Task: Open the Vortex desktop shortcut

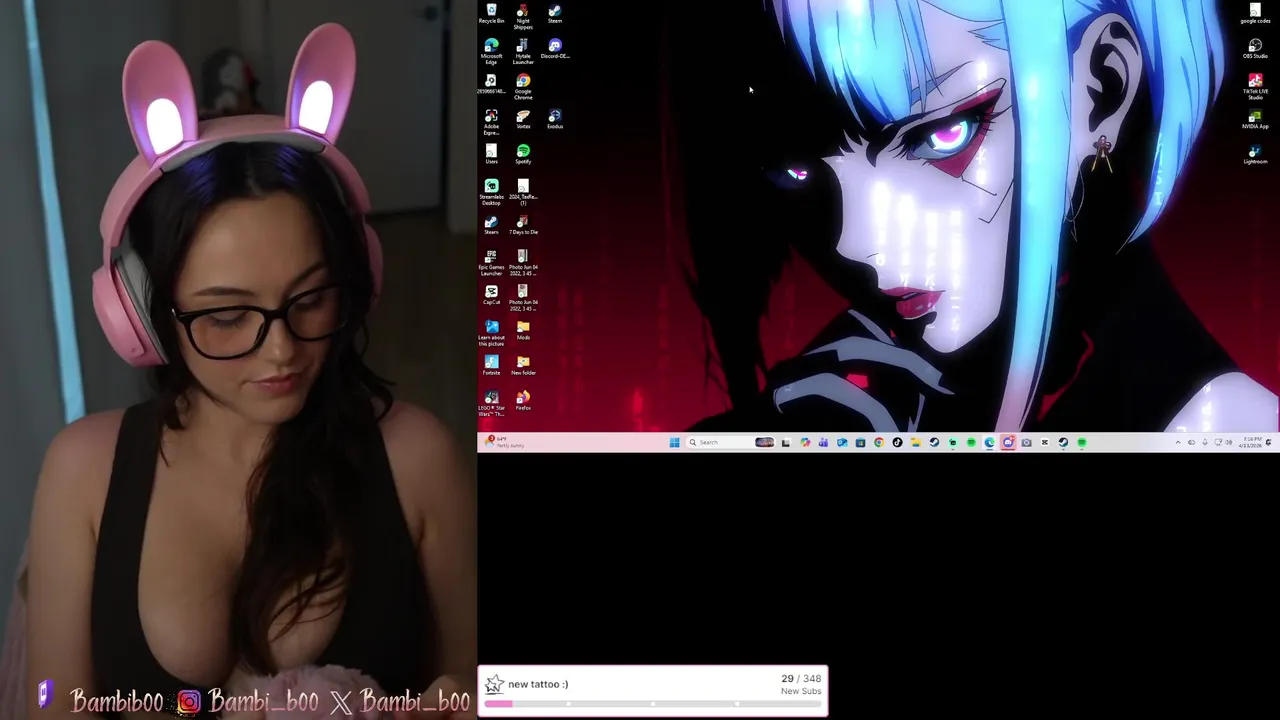Action: click(x=523, y=119)
